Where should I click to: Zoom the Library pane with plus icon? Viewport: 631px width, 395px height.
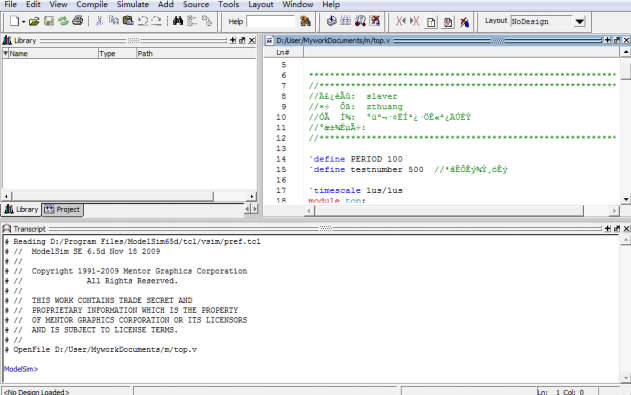pos(233,40)
